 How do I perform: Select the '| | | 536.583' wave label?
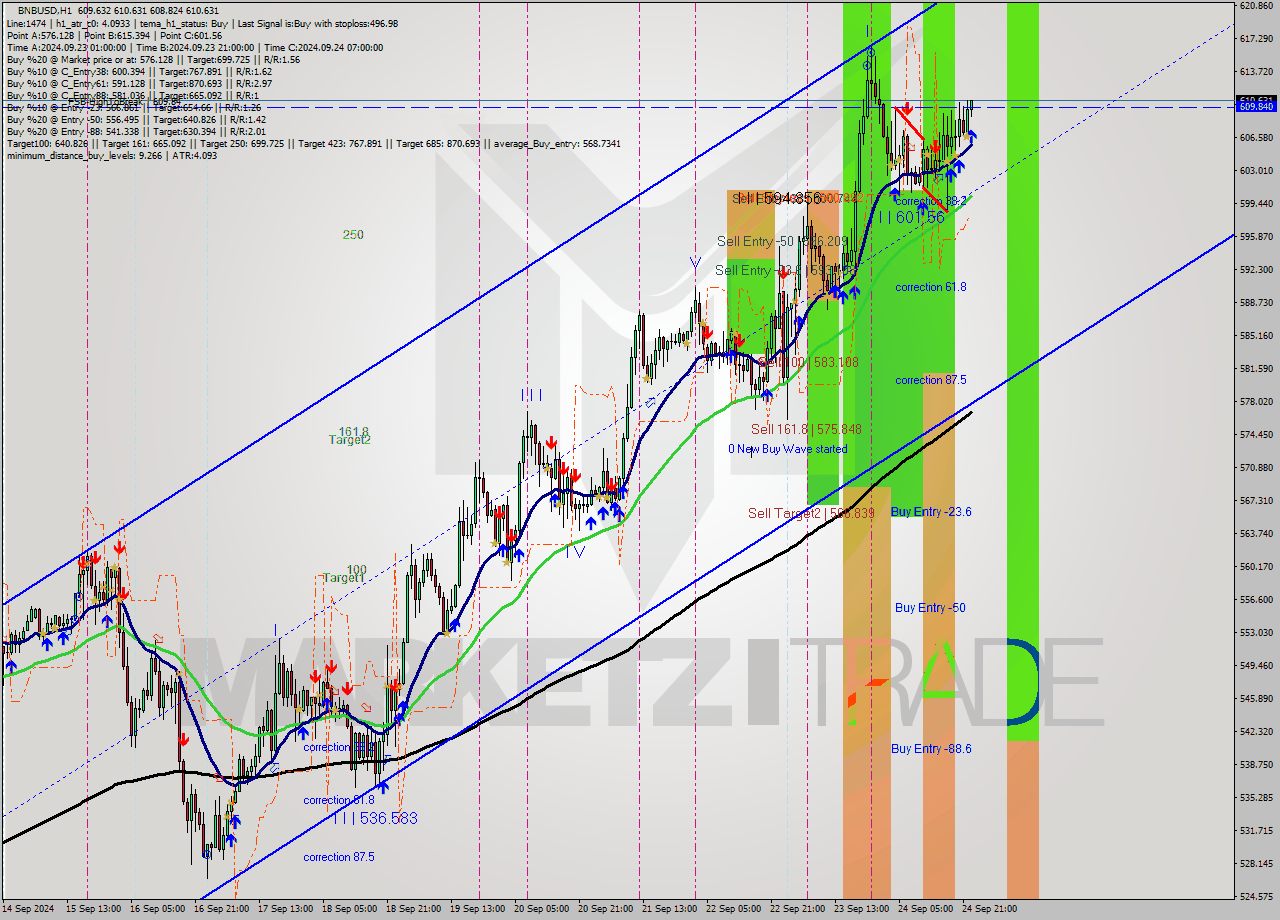tap(375, 818)
